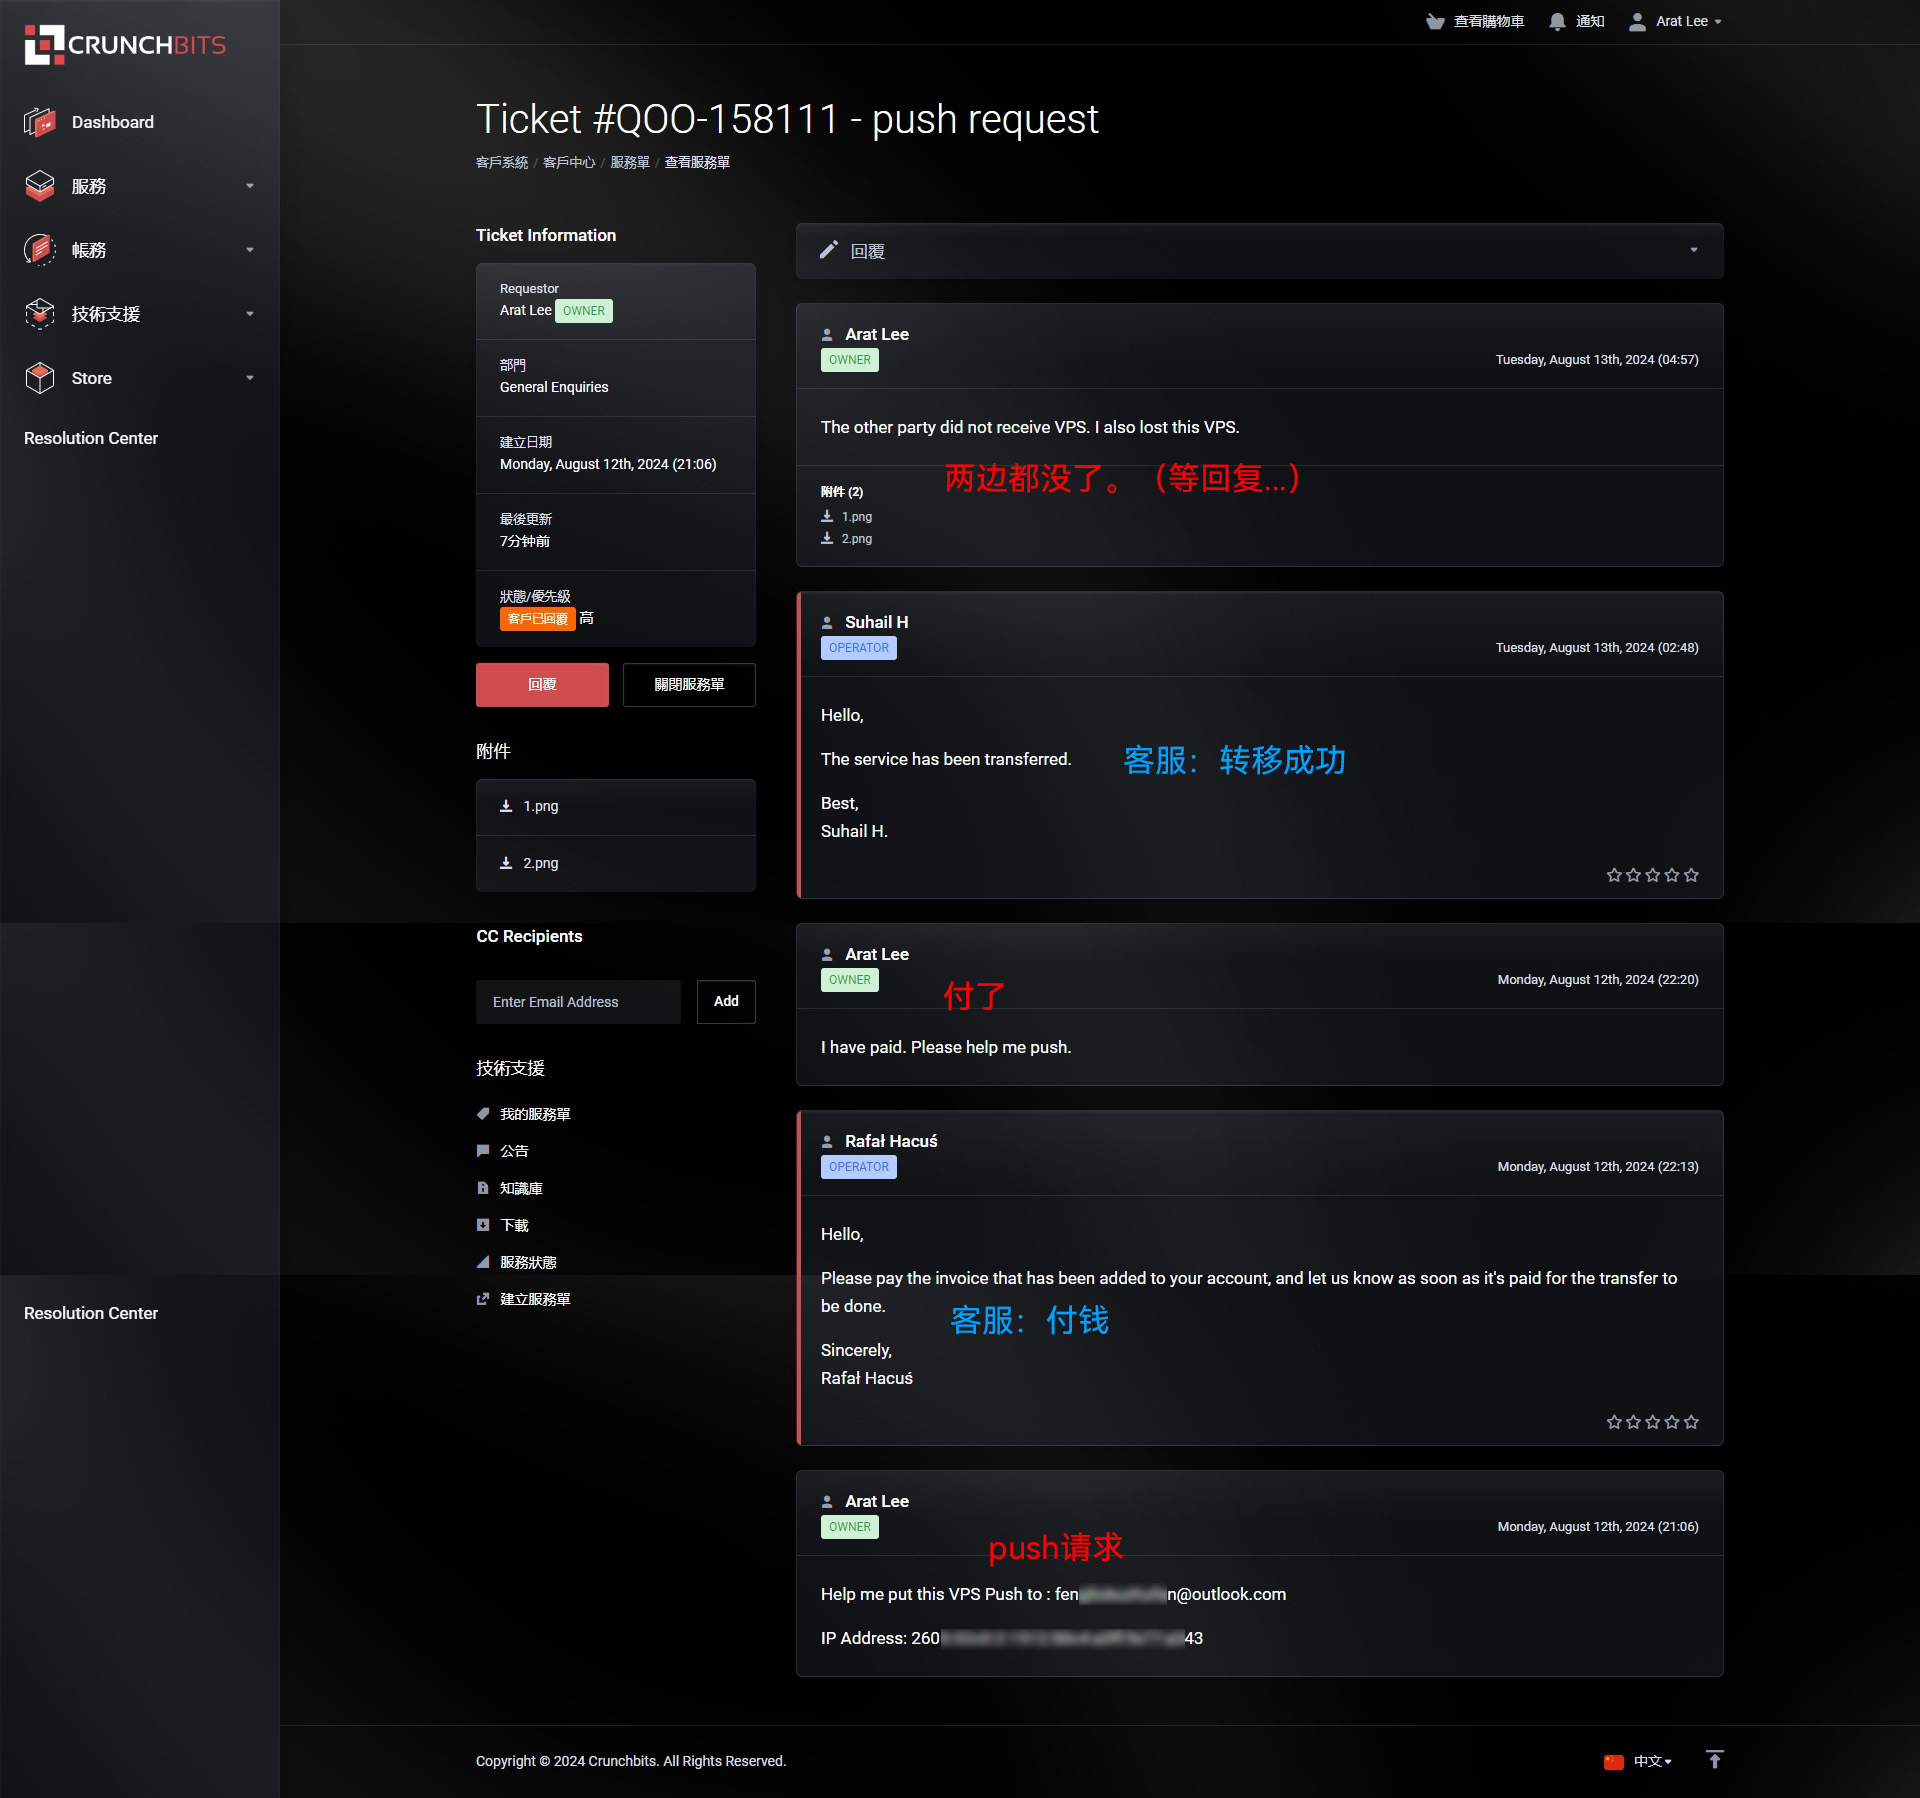Open the Store sidebar menu
This screenshot has width=1920, height=1798.
click(140, 378)
